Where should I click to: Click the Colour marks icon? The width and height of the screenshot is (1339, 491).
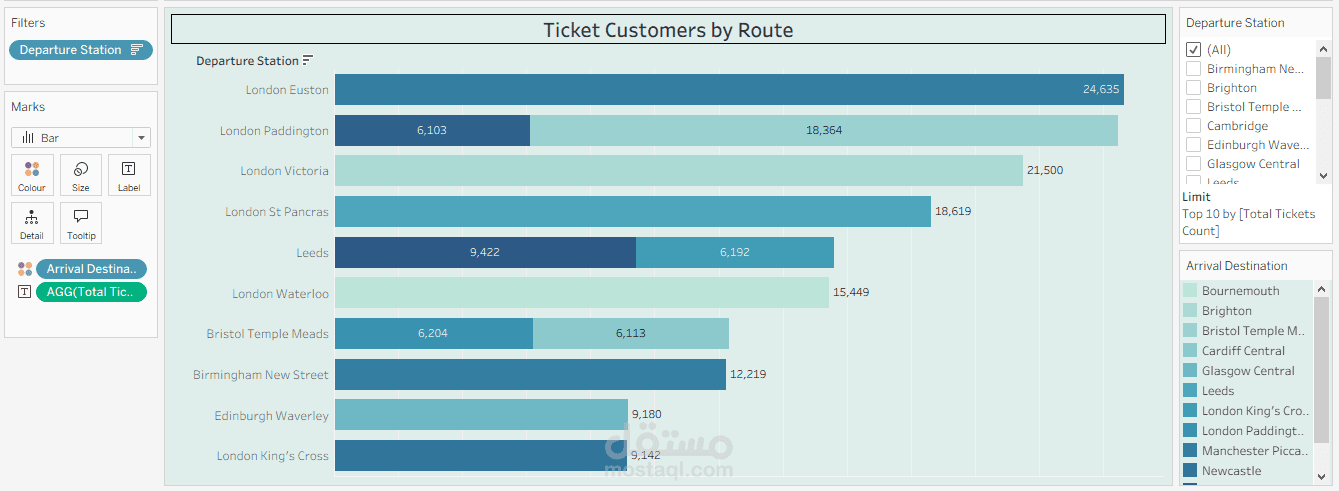tap(31, 174)
